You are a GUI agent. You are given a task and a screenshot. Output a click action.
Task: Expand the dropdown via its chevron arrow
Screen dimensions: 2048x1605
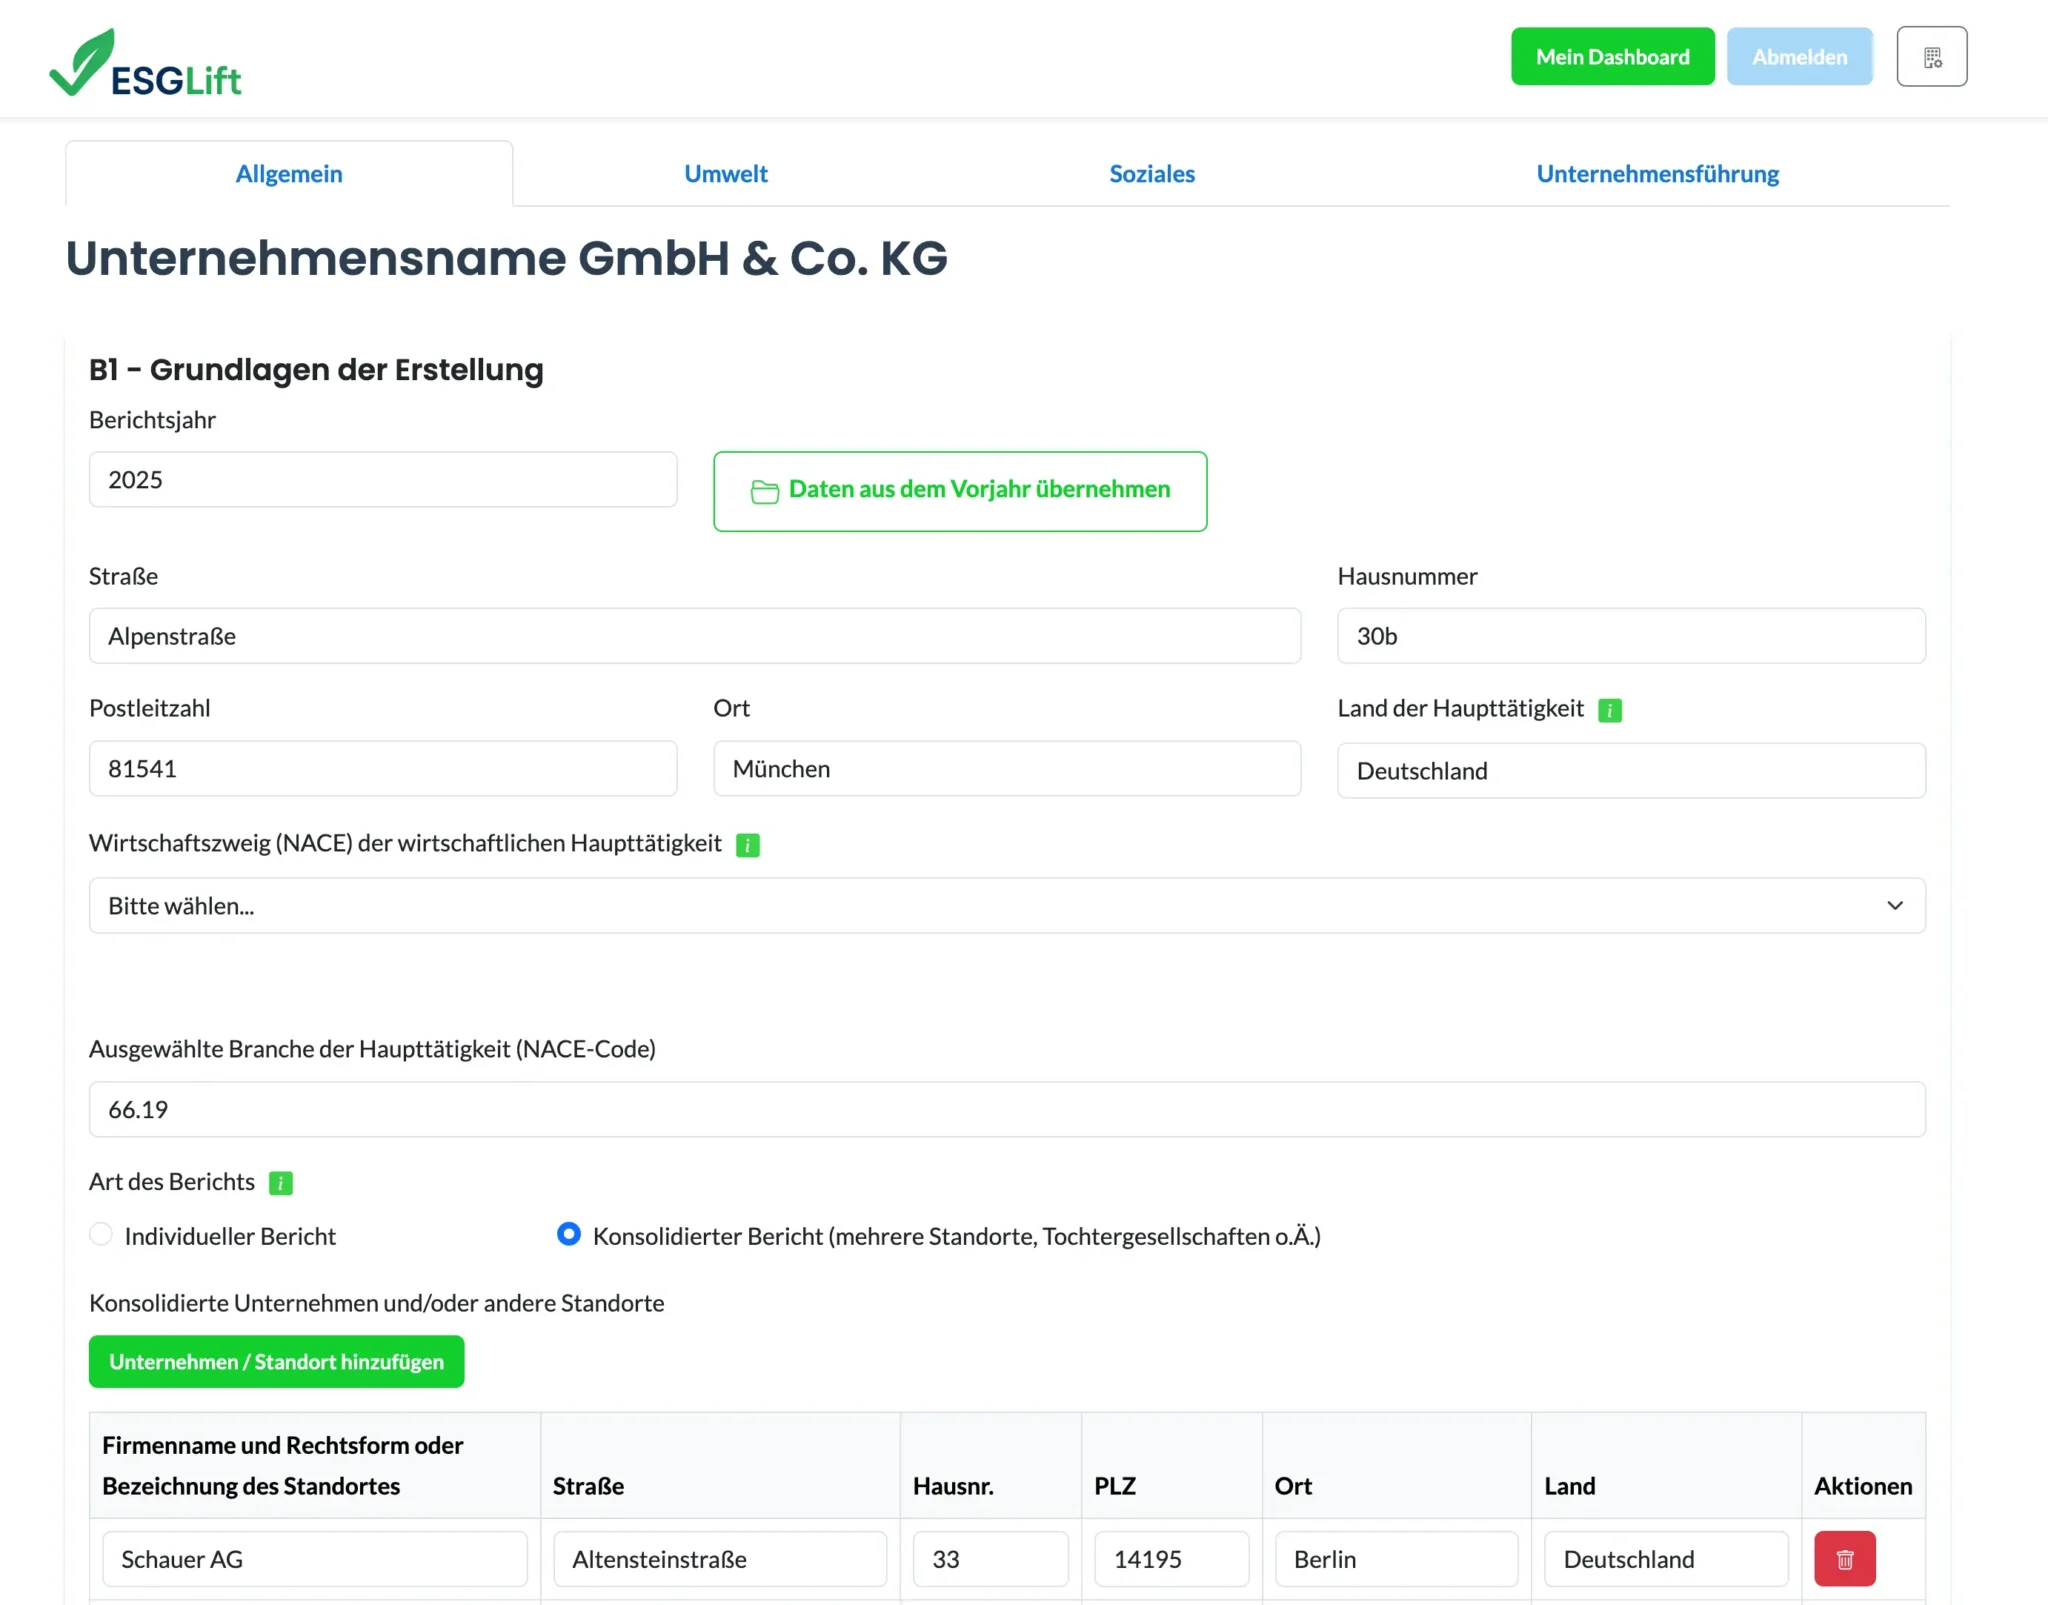pyautogui.click(x=1895, y=905)
